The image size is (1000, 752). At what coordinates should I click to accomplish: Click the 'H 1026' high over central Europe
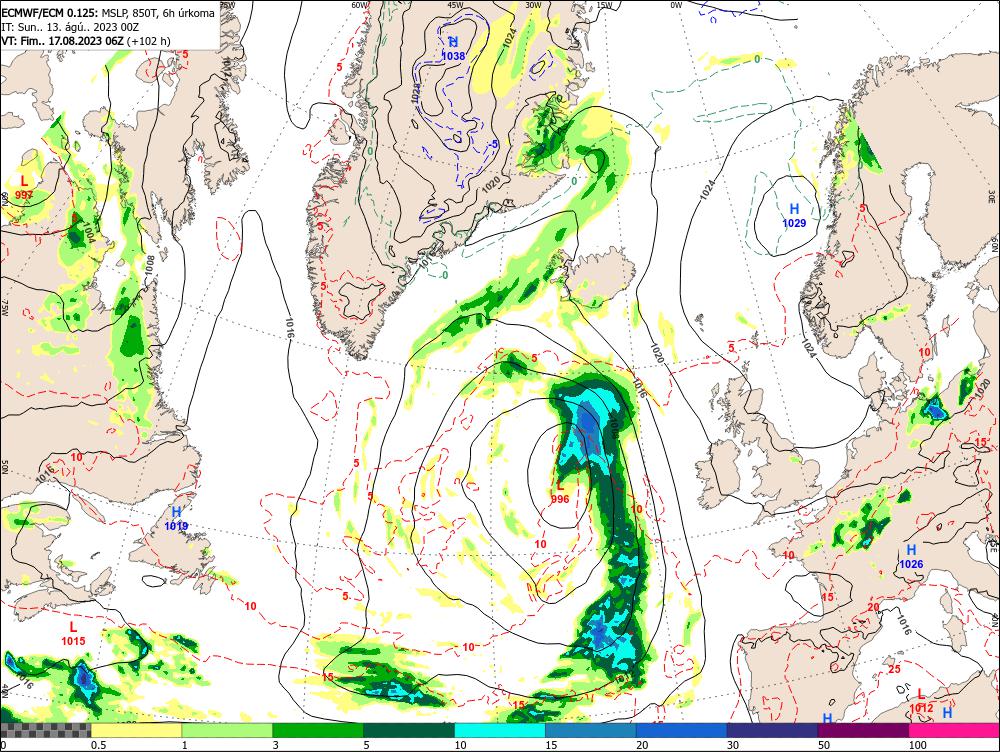tap(911, 557)
